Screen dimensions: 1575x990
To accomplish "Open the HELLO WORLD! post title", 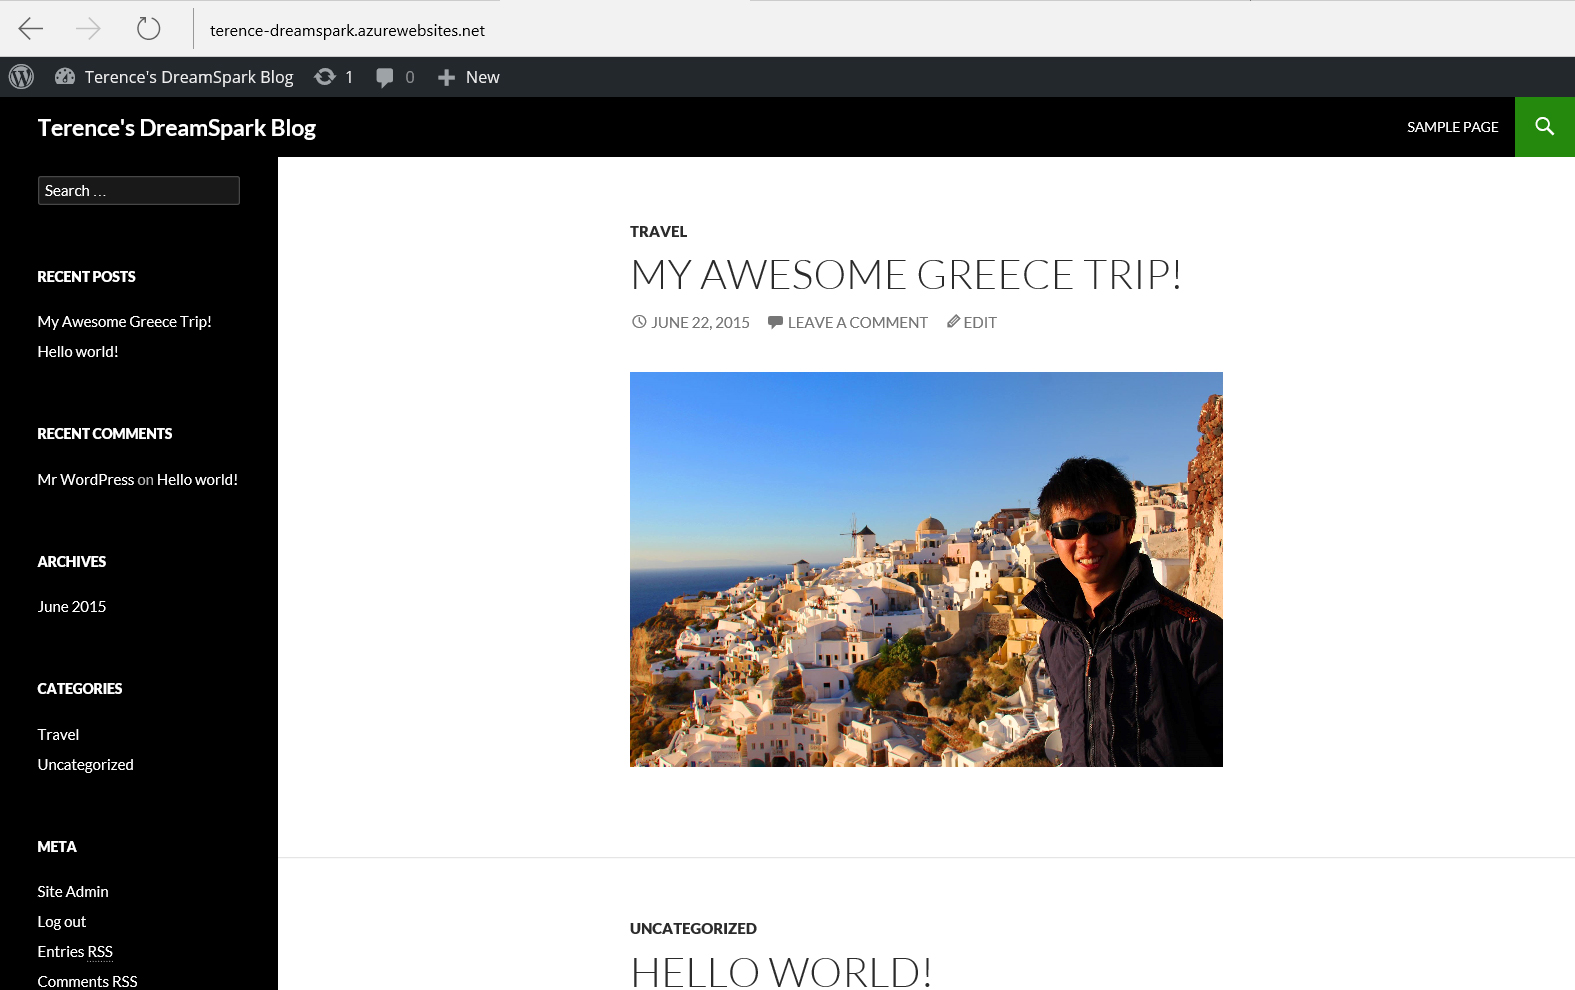I will pyautogui.click(x=781, y=972).
